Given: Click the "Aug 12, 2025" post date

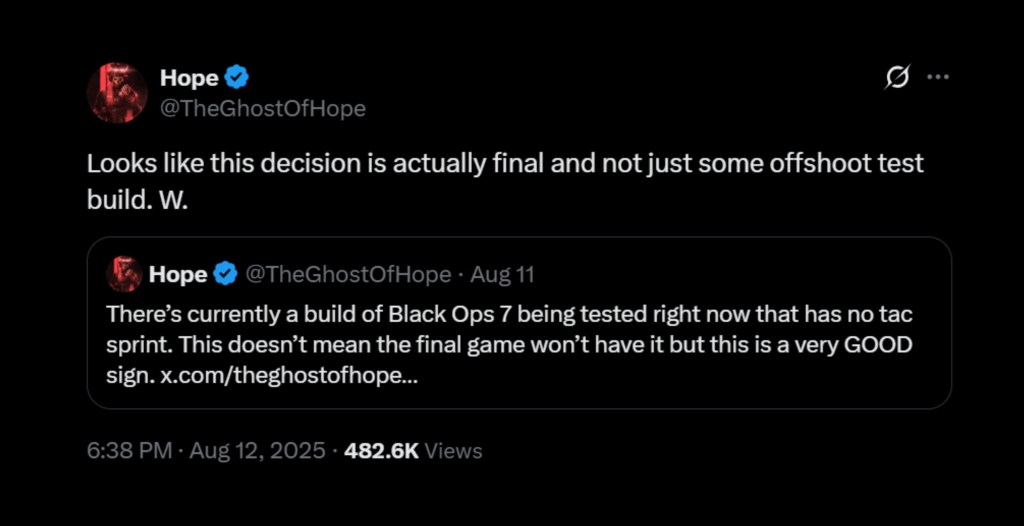Looking at the screenshot, I should 256,451.
